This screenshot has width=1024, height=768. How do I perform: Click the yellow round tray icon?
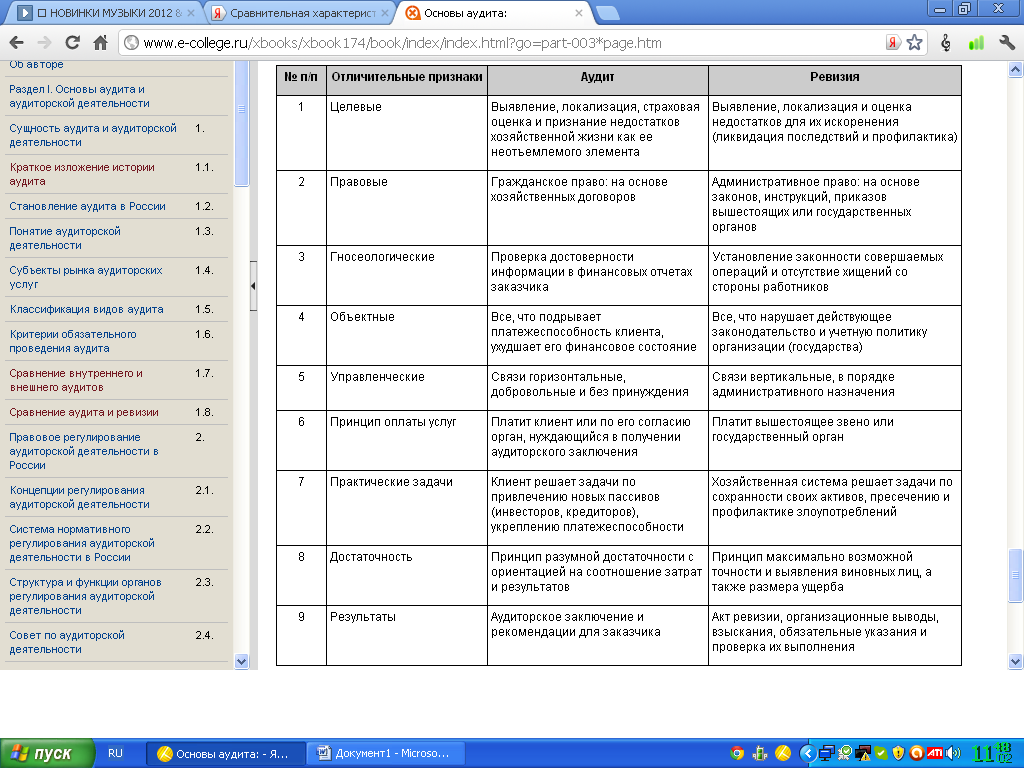pyautogui.click(x=782, y=753)
